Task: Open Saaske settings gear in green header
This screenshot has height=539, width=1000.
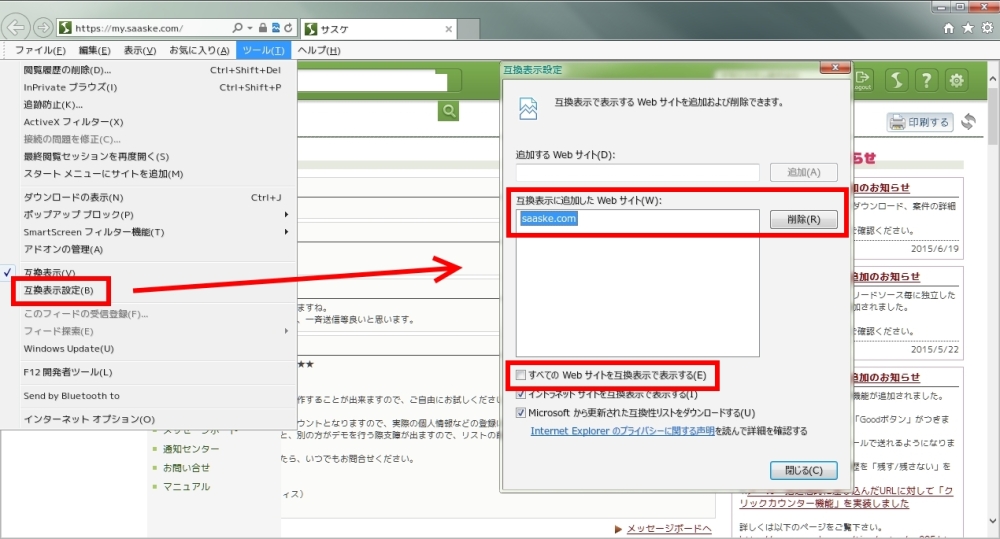Action: click(x=957, y=81)
